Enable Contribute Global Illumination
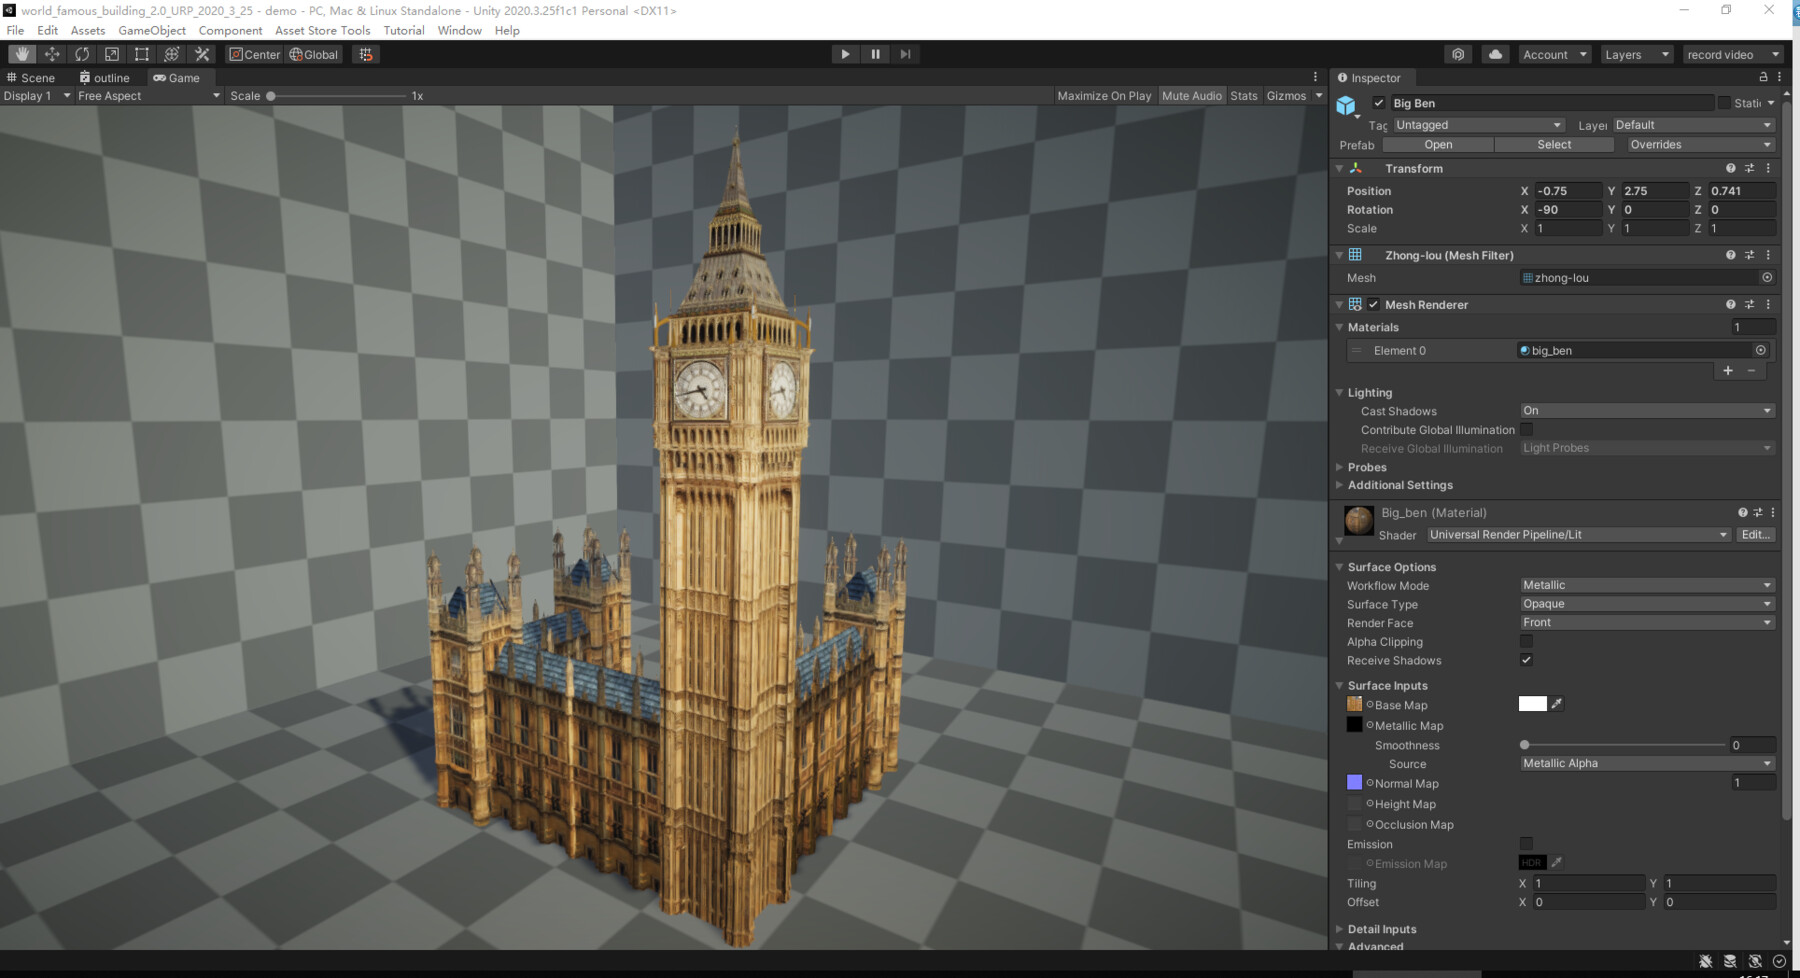This screenshot has height=978, width=1800. click(x=1527, y=429)
